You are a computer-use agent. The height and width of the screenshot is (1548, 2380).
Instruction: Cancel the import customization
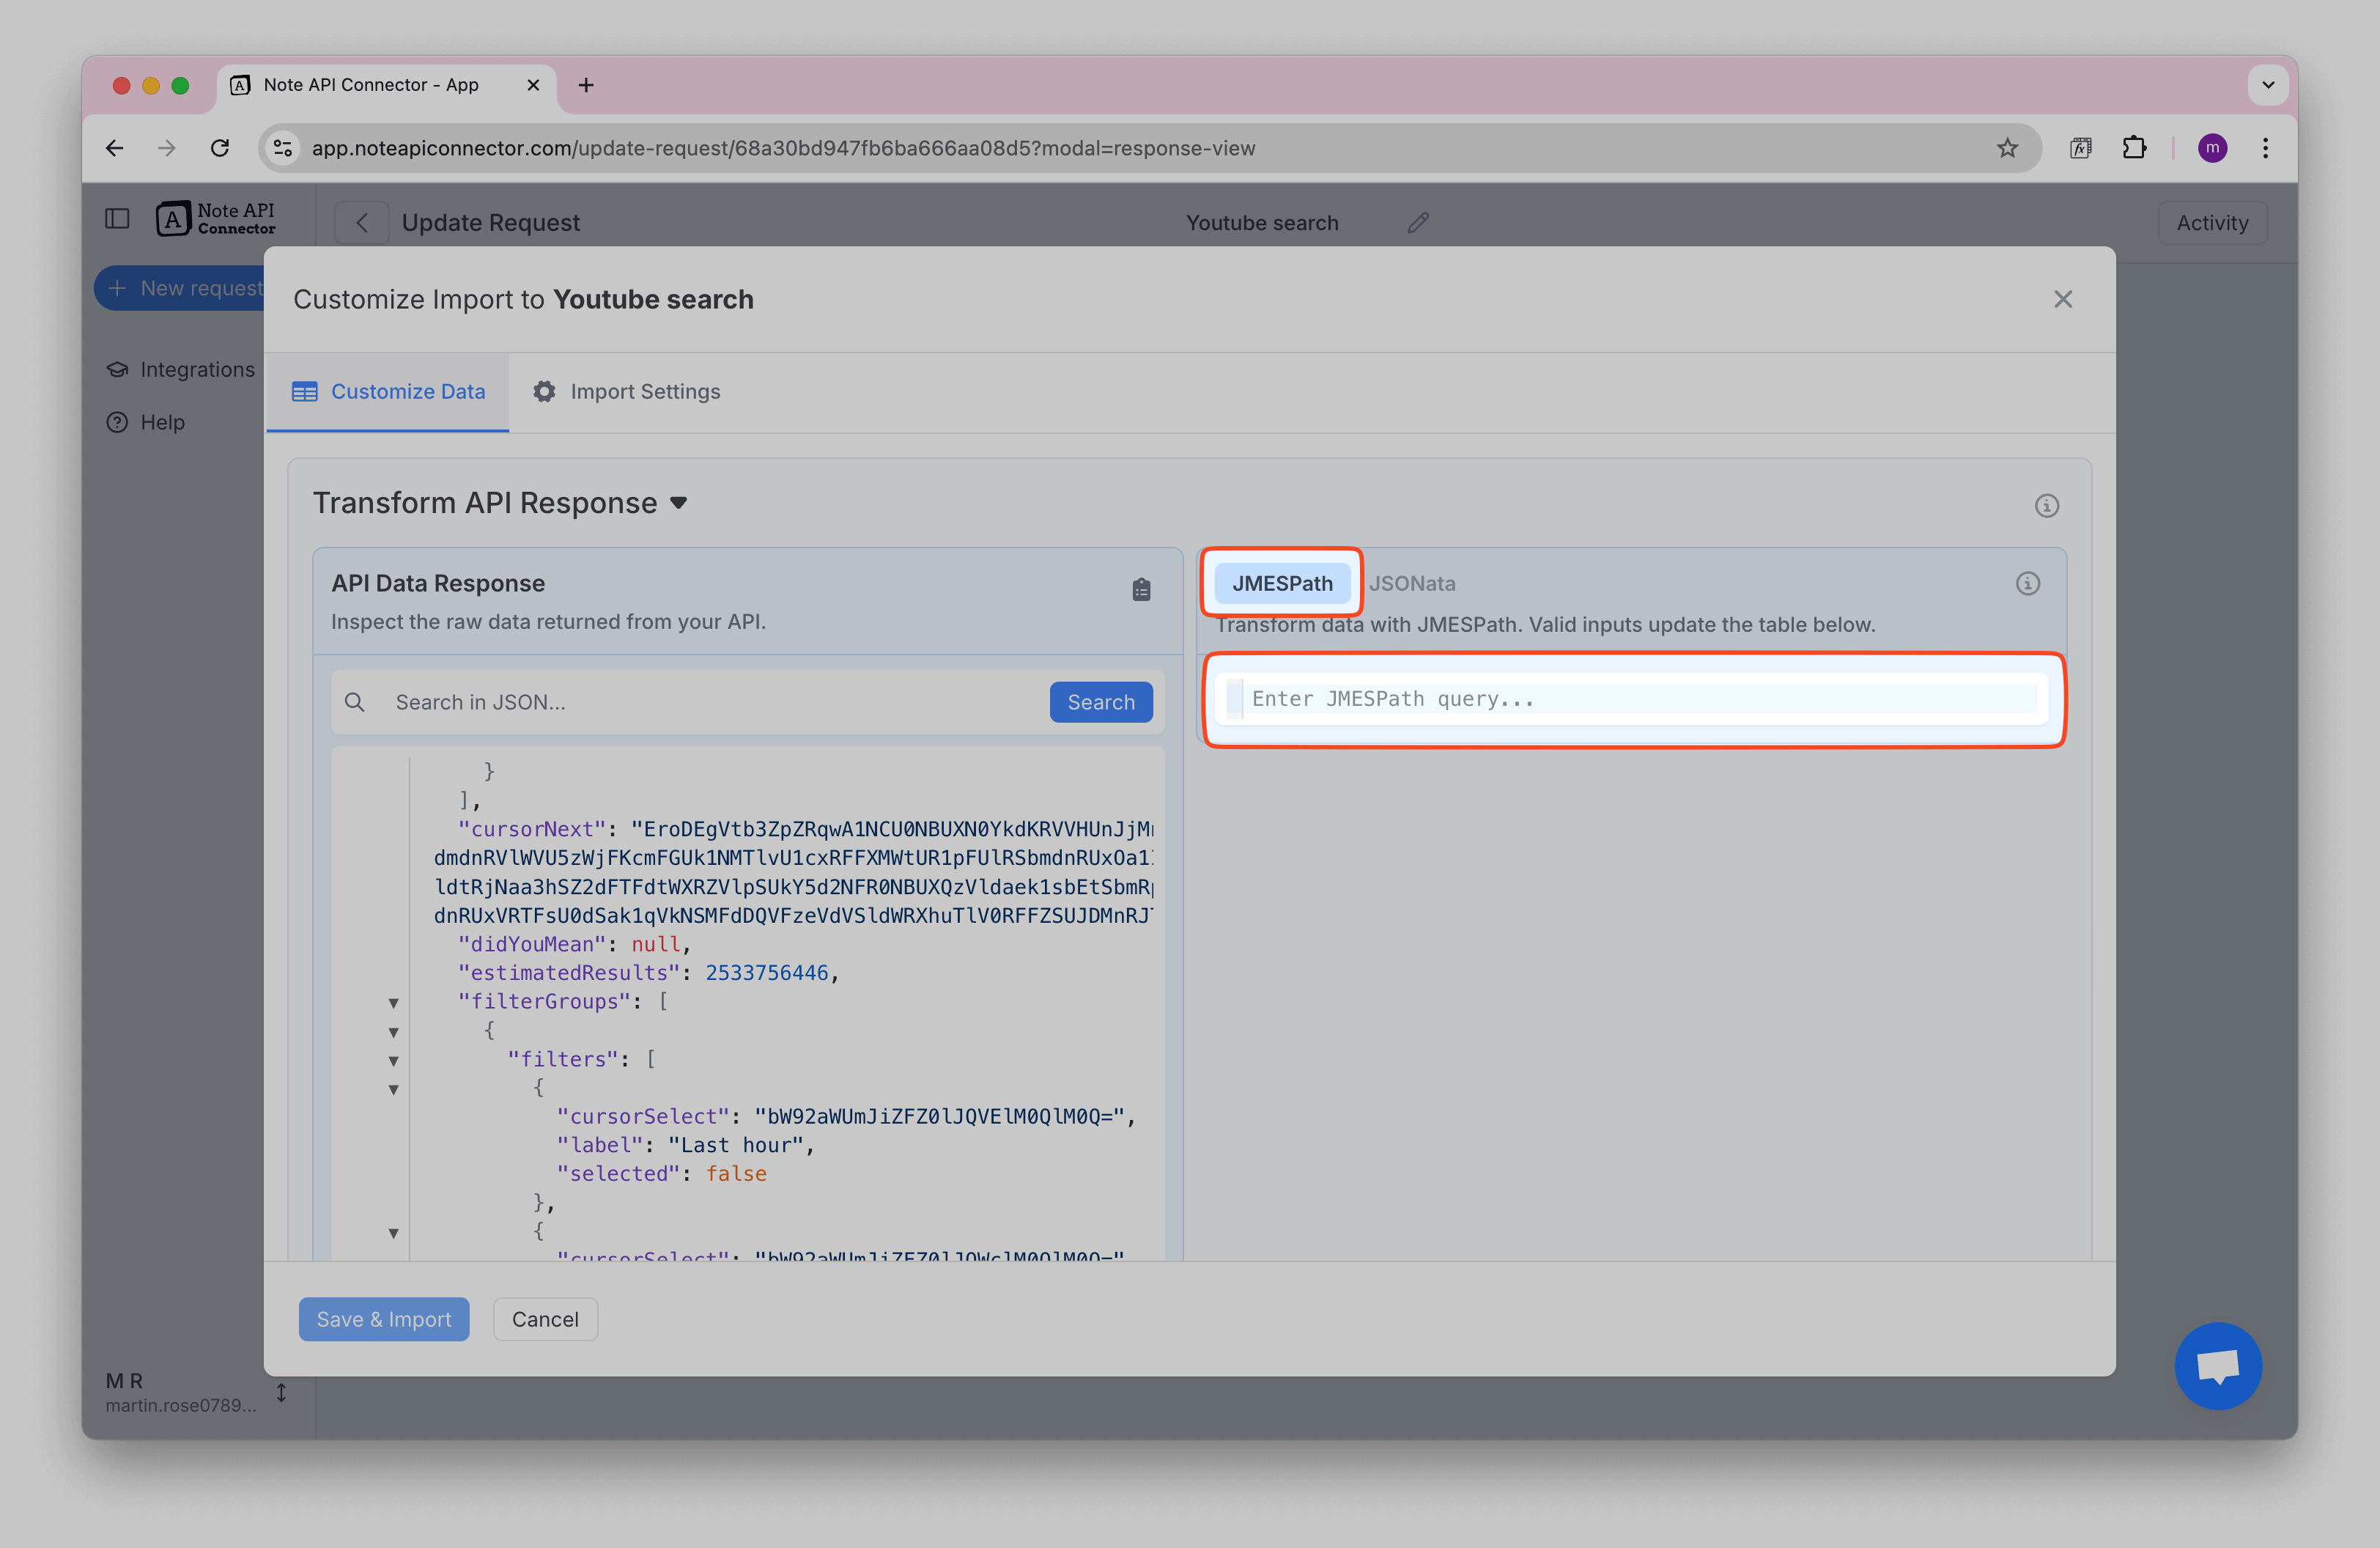coord(545,1319)
